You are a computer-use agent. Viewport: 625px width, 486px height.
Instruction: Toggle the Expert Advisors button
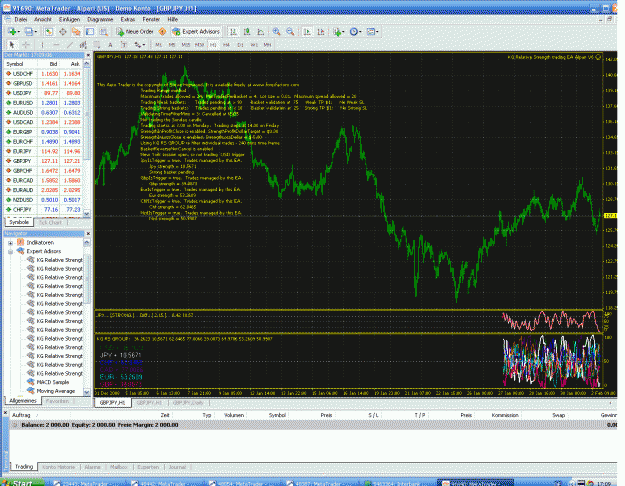[x=196, y=31]
